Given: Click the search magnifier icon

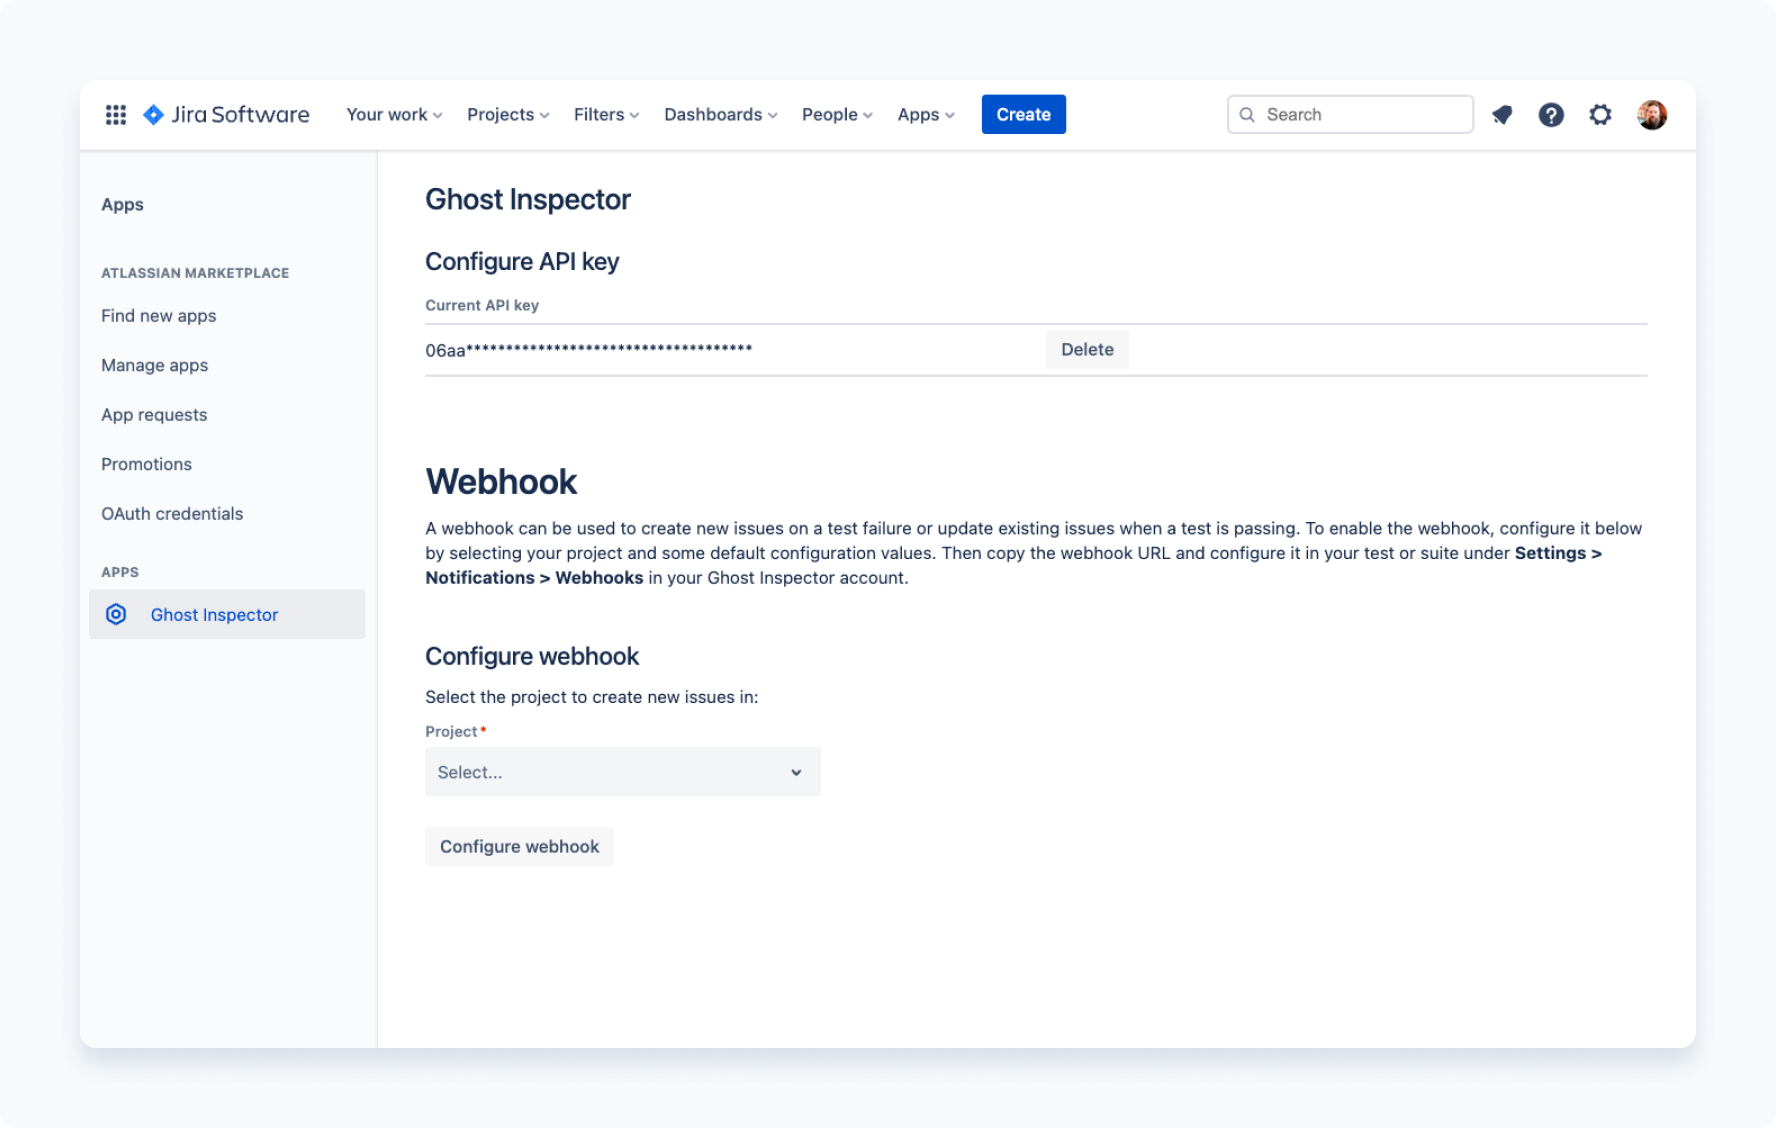Looking at the screenshot, I should pos(1247,114).
